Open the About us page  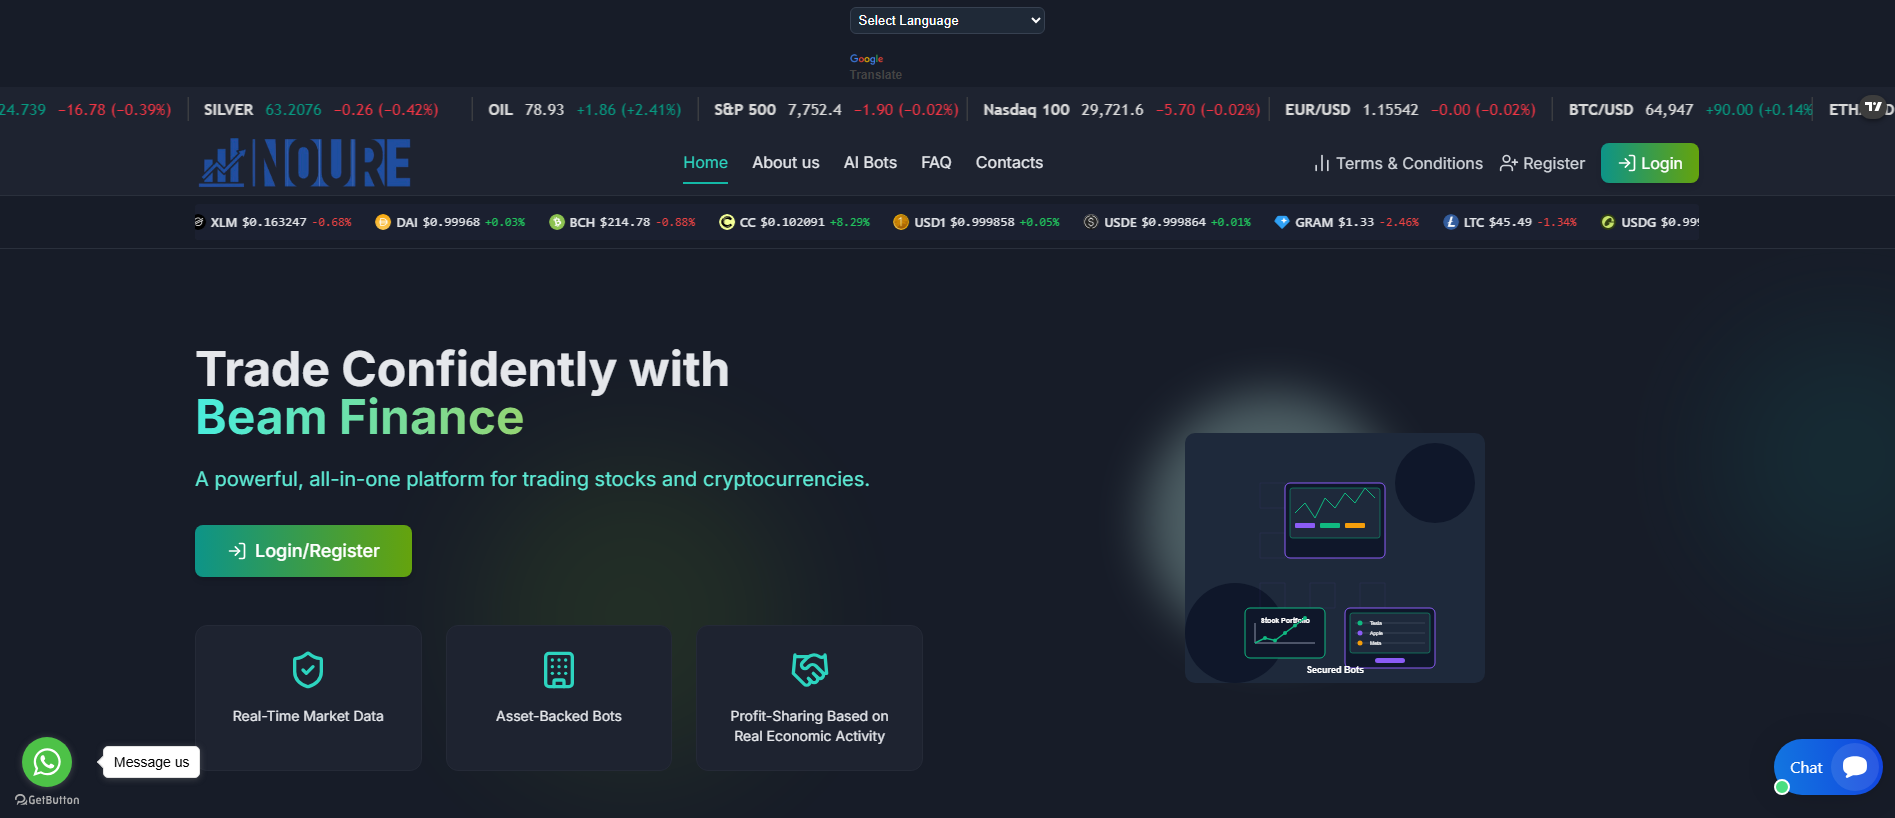[x=786, y=162]
